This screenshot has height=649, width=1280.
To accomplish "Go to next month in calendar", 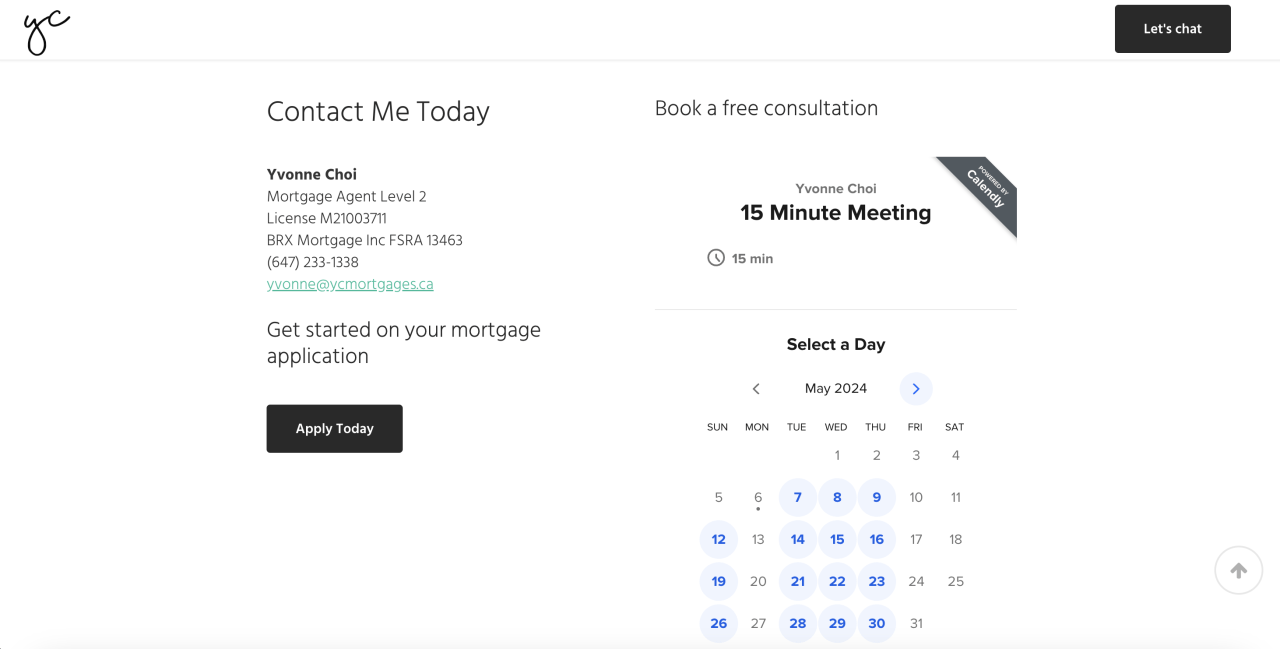I will point(915,389).
